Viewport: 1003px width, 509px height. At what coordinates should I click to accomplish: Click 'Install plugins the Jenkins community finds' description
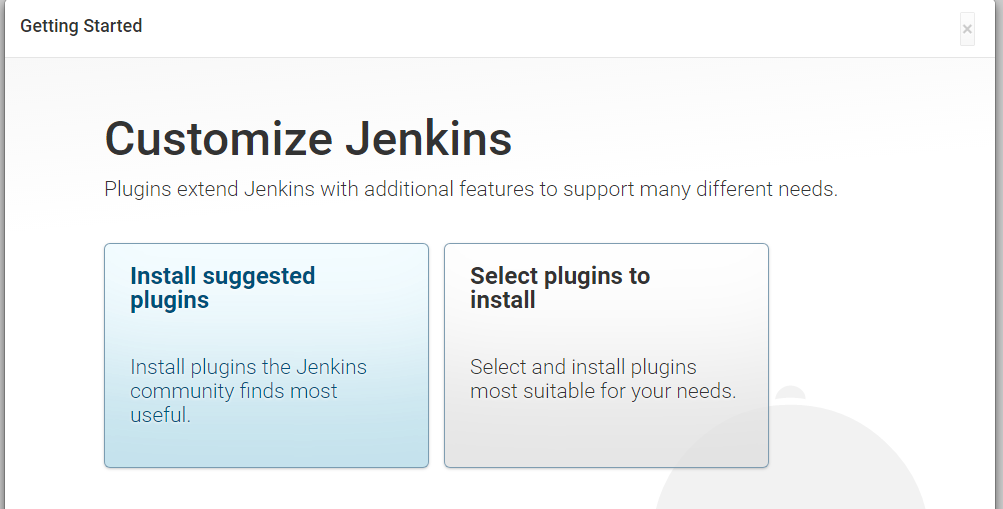[x=248, y=367]
